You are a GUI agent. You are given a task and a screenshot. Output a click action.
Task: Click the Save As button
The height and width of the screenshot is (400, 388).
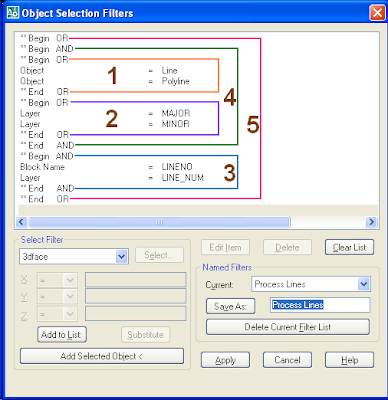[x=230, y=306]
